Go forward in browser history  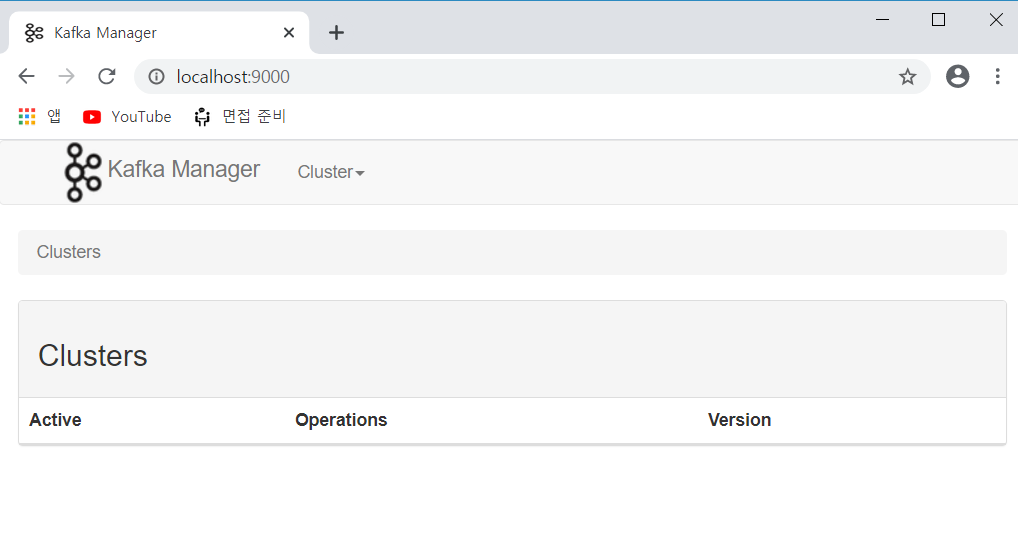66,77
